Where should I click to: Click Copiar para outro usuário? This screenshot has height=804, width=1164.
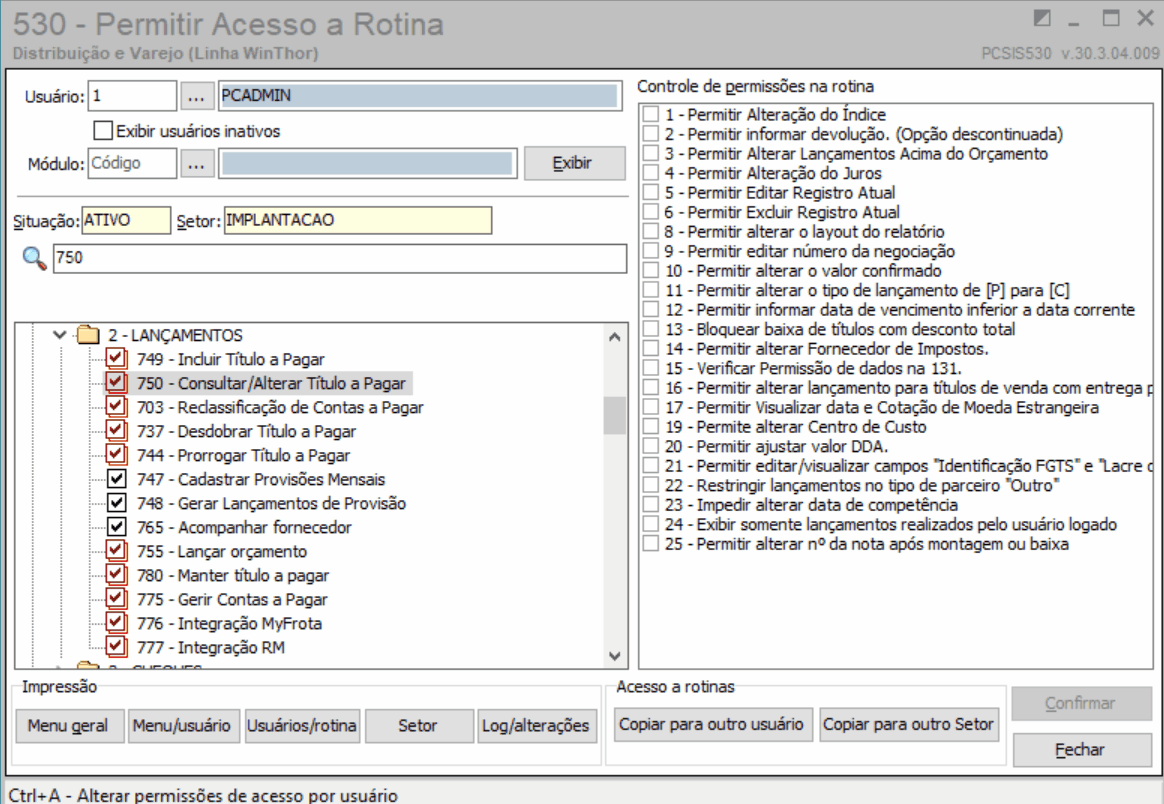point(713,724)
